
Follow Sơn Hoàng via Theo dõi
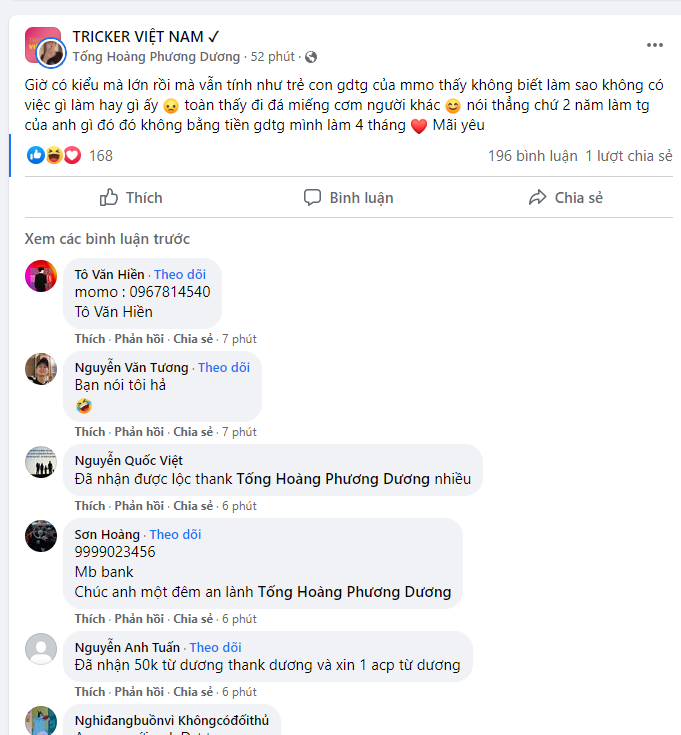tap(175, 534)
